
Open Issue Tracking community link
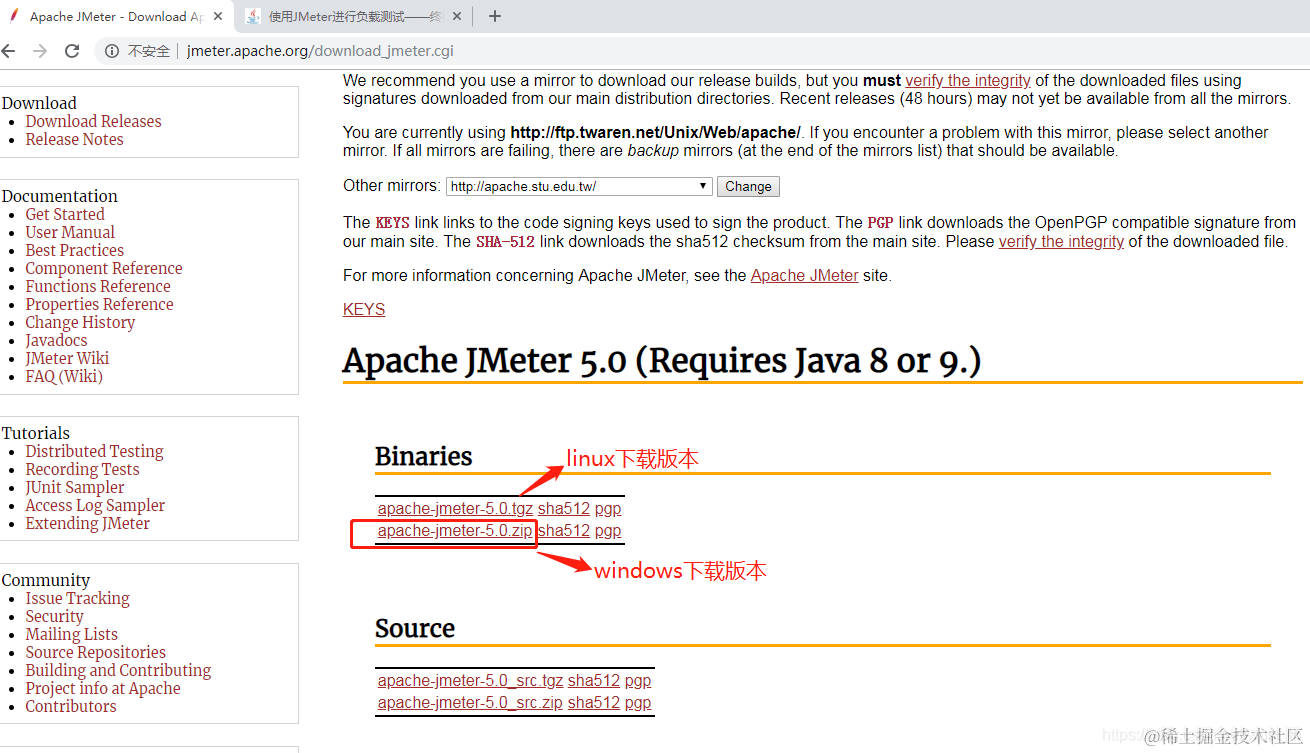pos(78,598)
